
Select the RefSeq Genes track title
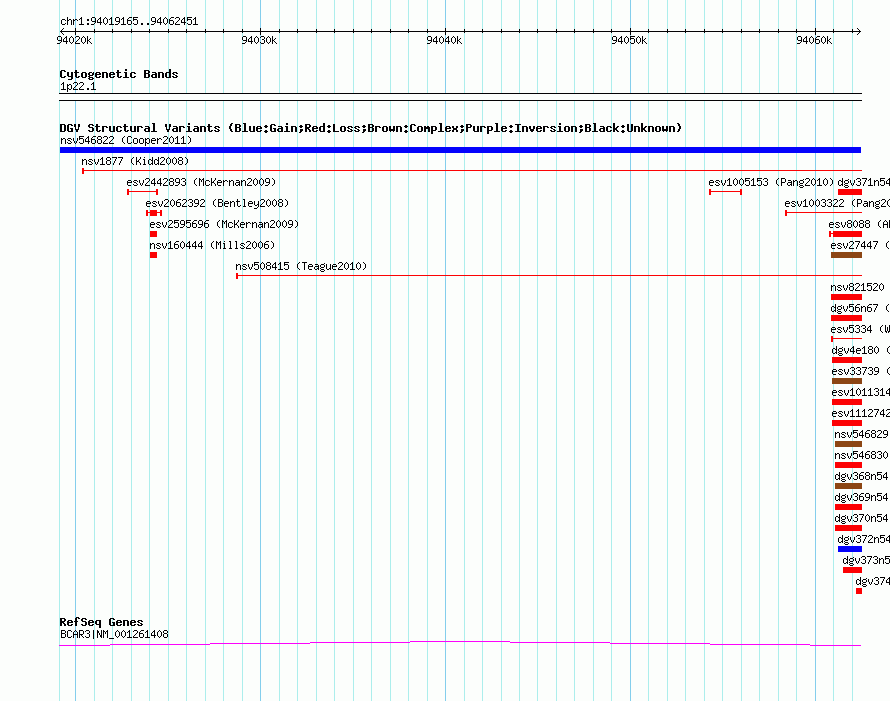[x=101, y=622]
